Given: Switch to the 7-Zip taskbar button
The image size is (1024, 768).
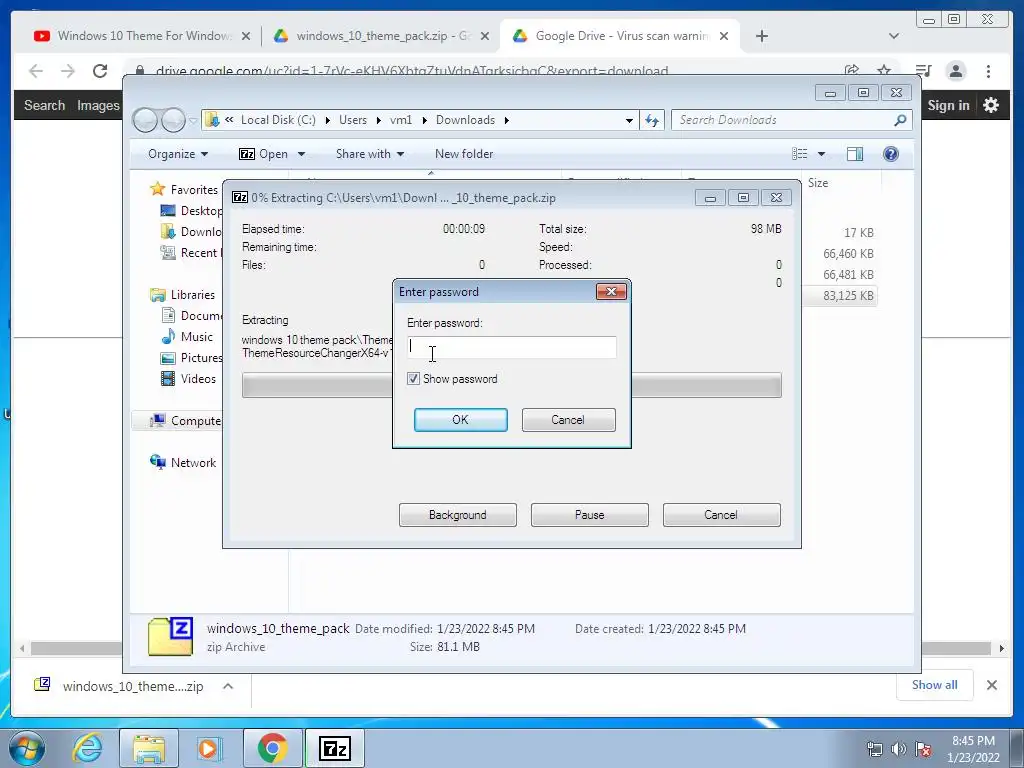Looking at the screenshot, I should pyautogui.click(x=334, y=748).
